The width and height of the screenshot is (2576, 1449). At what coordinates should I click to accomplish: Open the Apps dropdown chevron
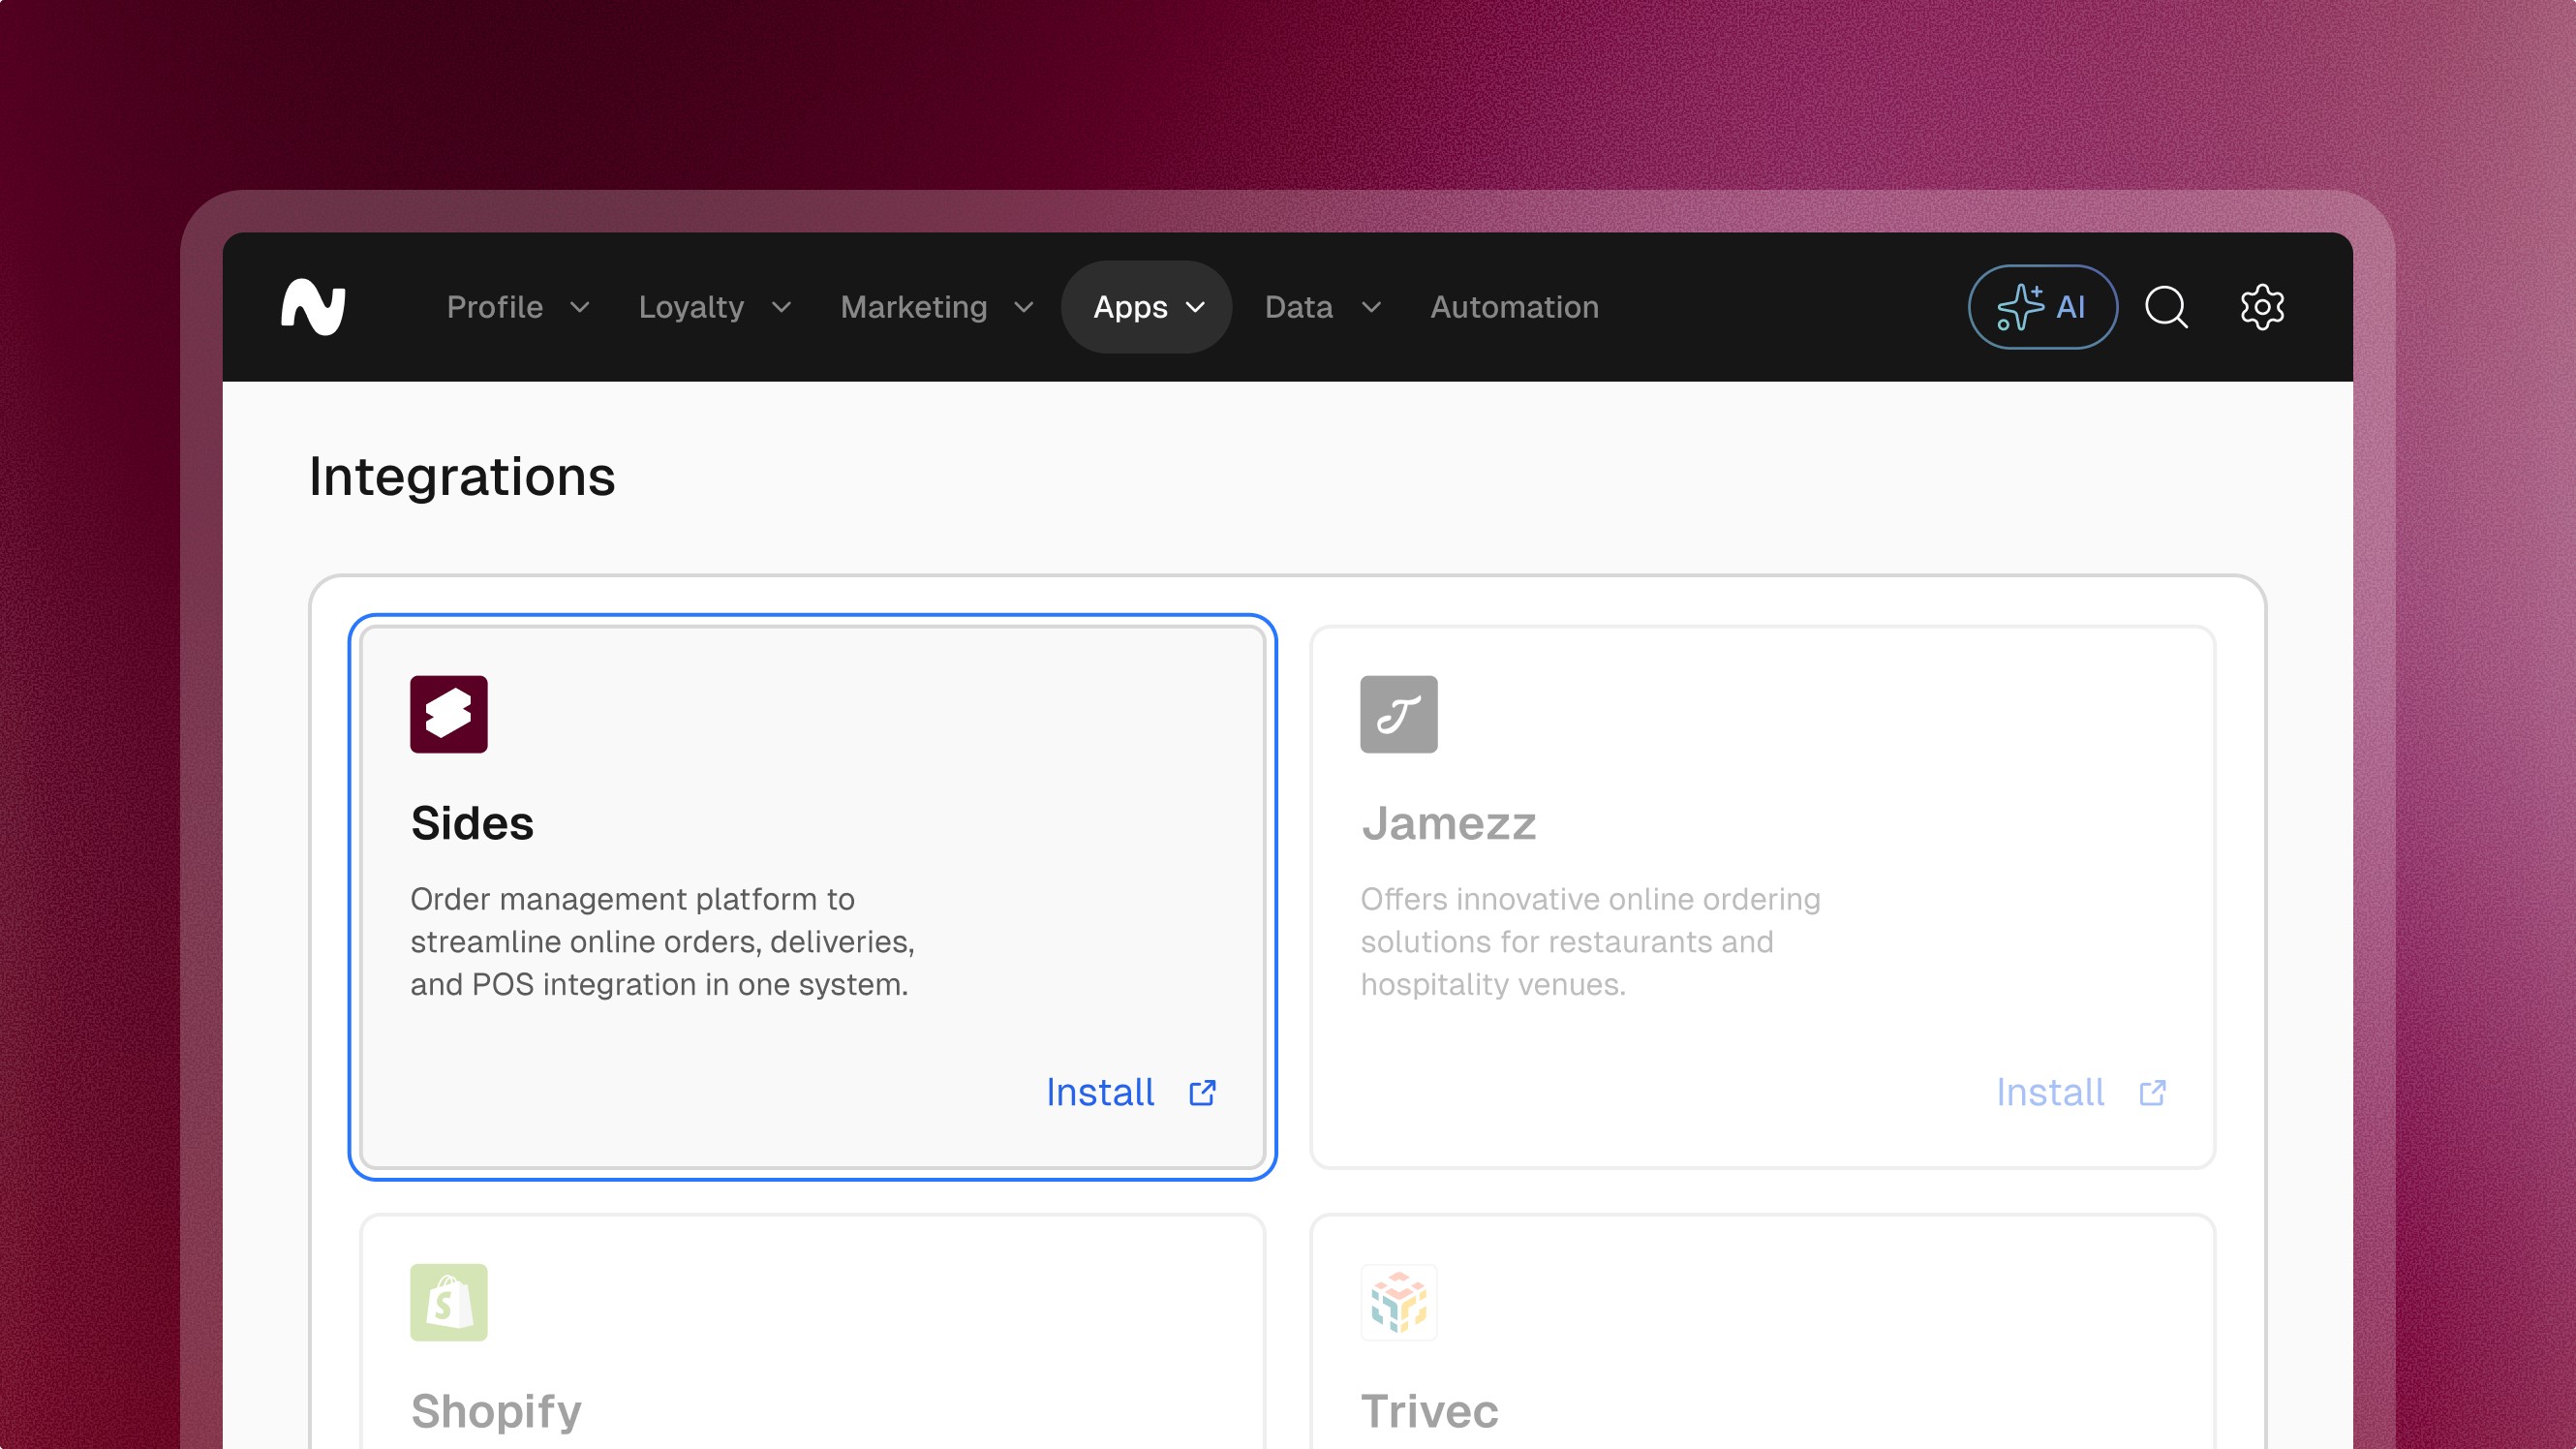1195,307
